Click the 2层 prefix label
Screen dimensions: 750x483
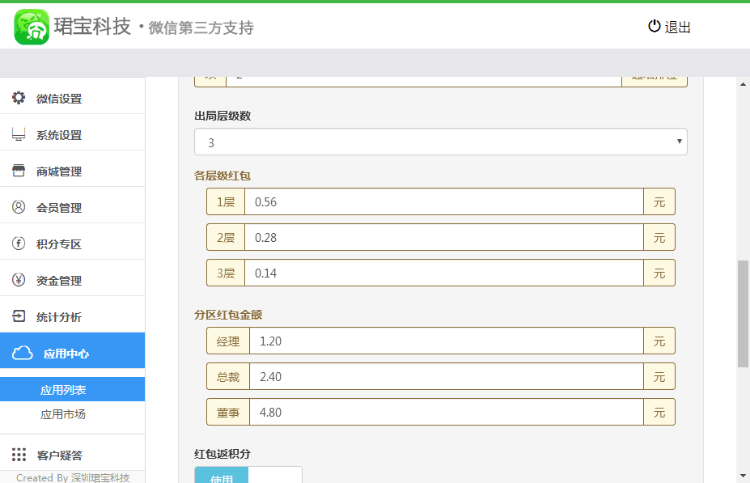pos(226,238)
